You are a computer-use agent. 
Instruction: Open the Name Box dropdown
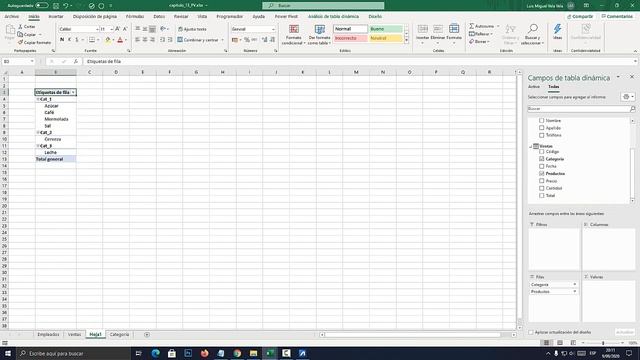point(32,61)
